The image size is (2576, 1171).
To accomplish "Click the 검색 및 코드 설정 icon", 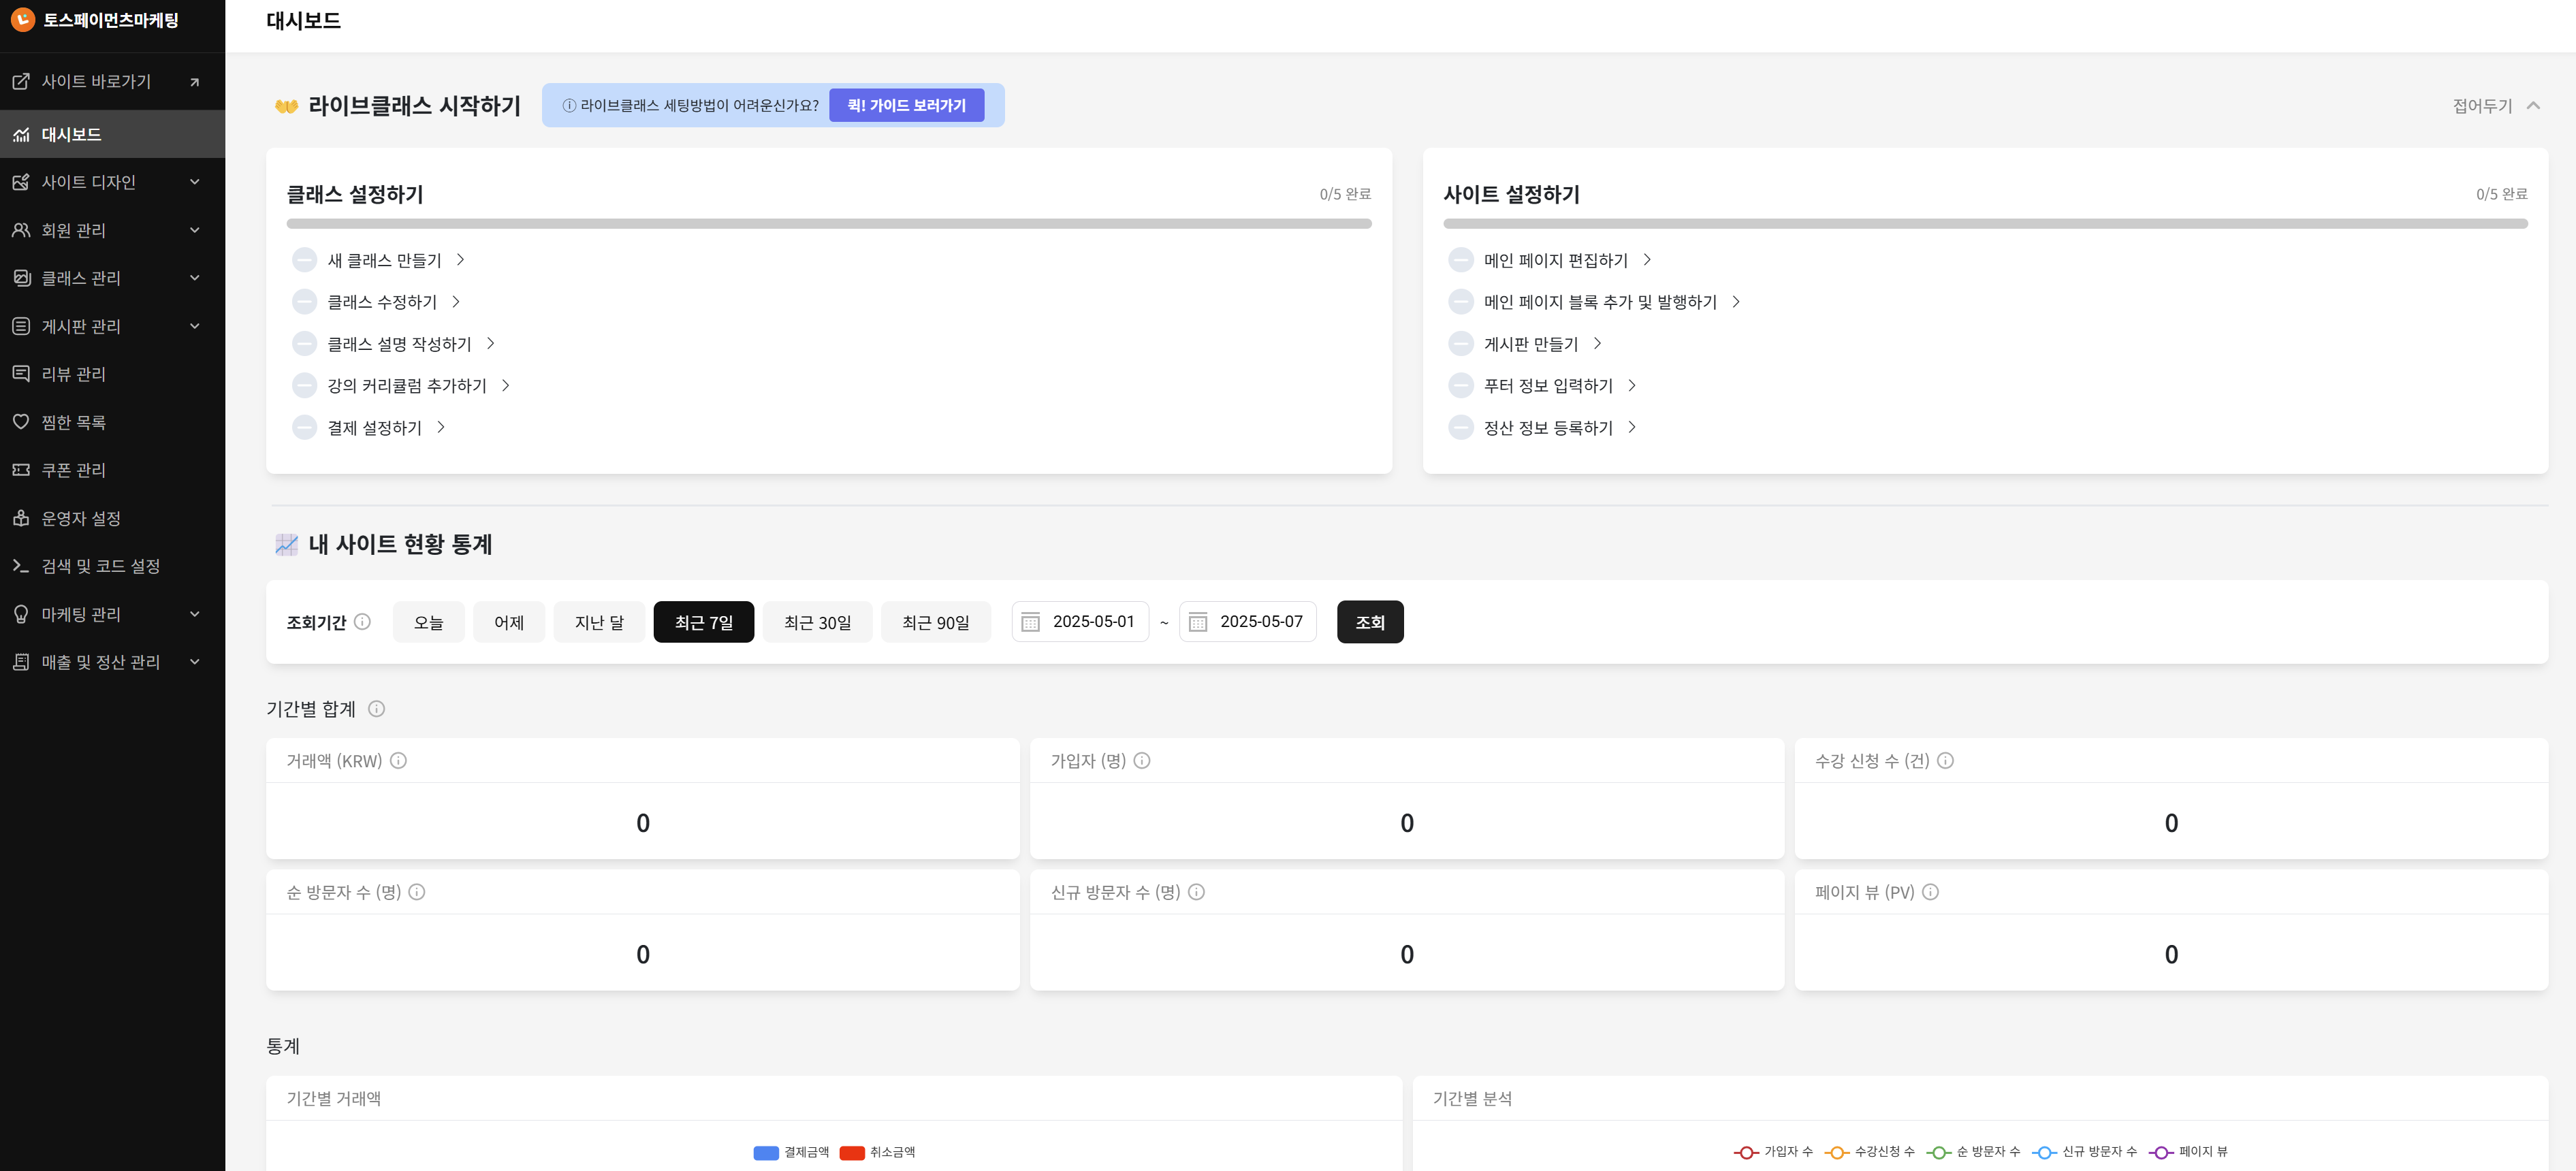I will [x=21, y=565].
